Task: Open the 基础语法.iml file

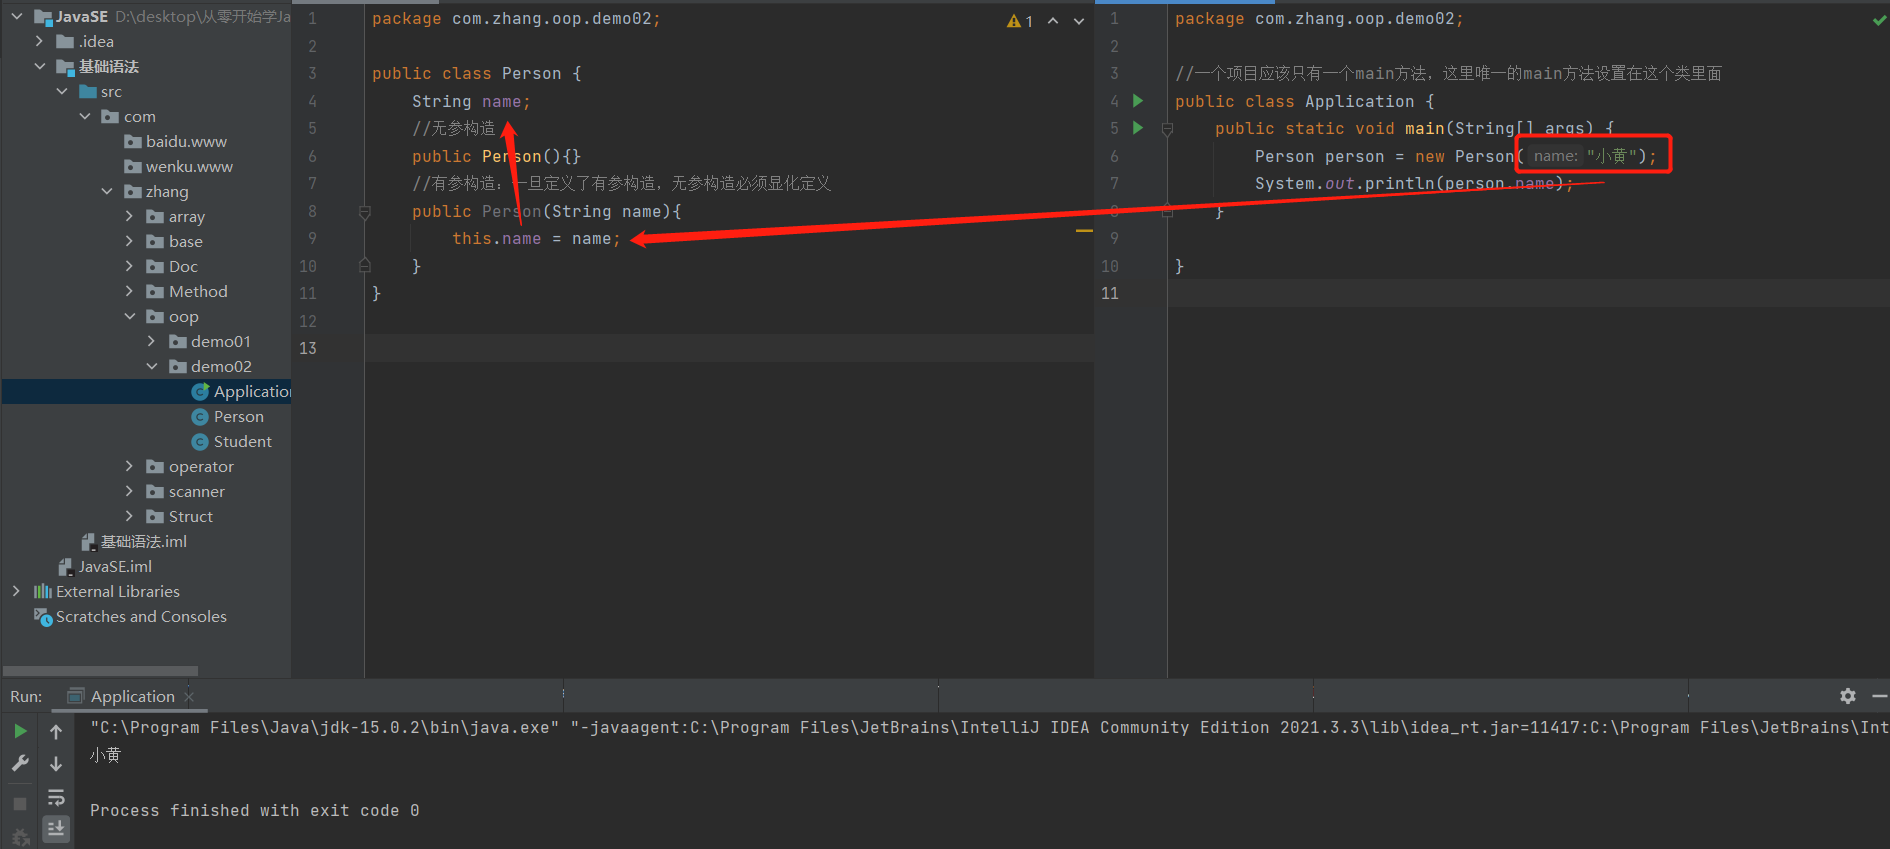Action: [x=144, y=541]
